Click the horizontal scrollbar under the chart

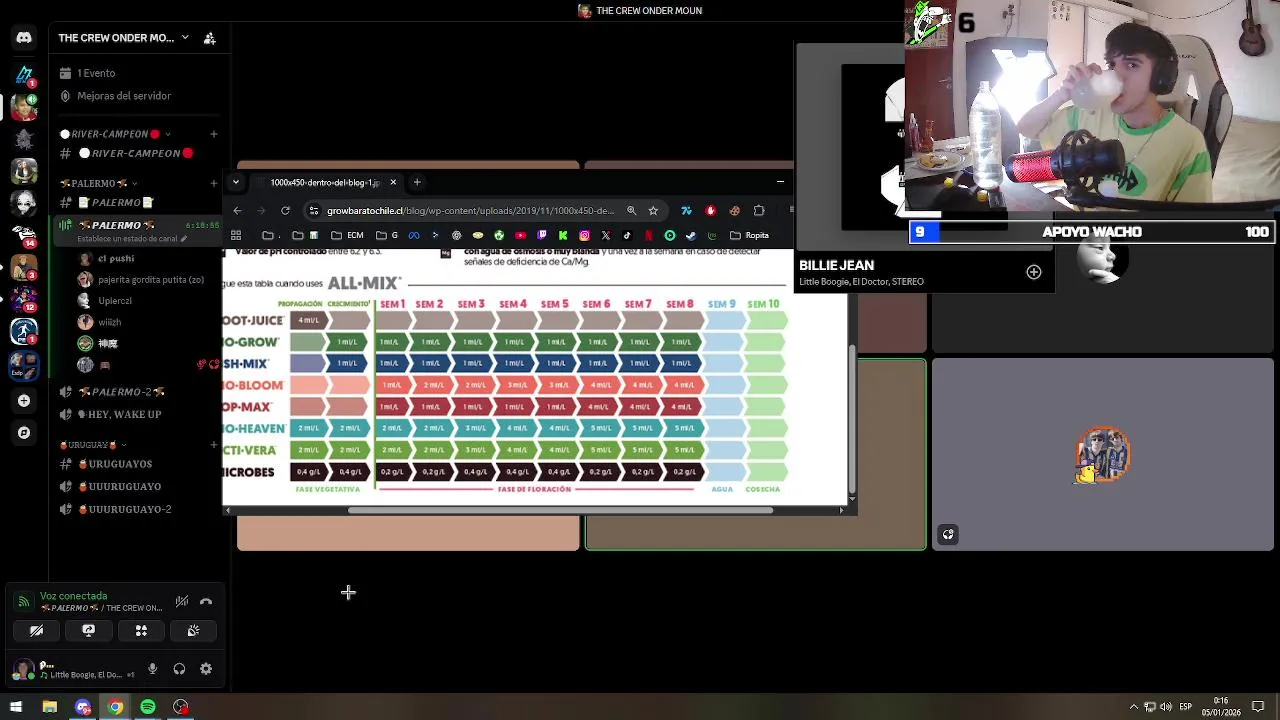point(560,510)
